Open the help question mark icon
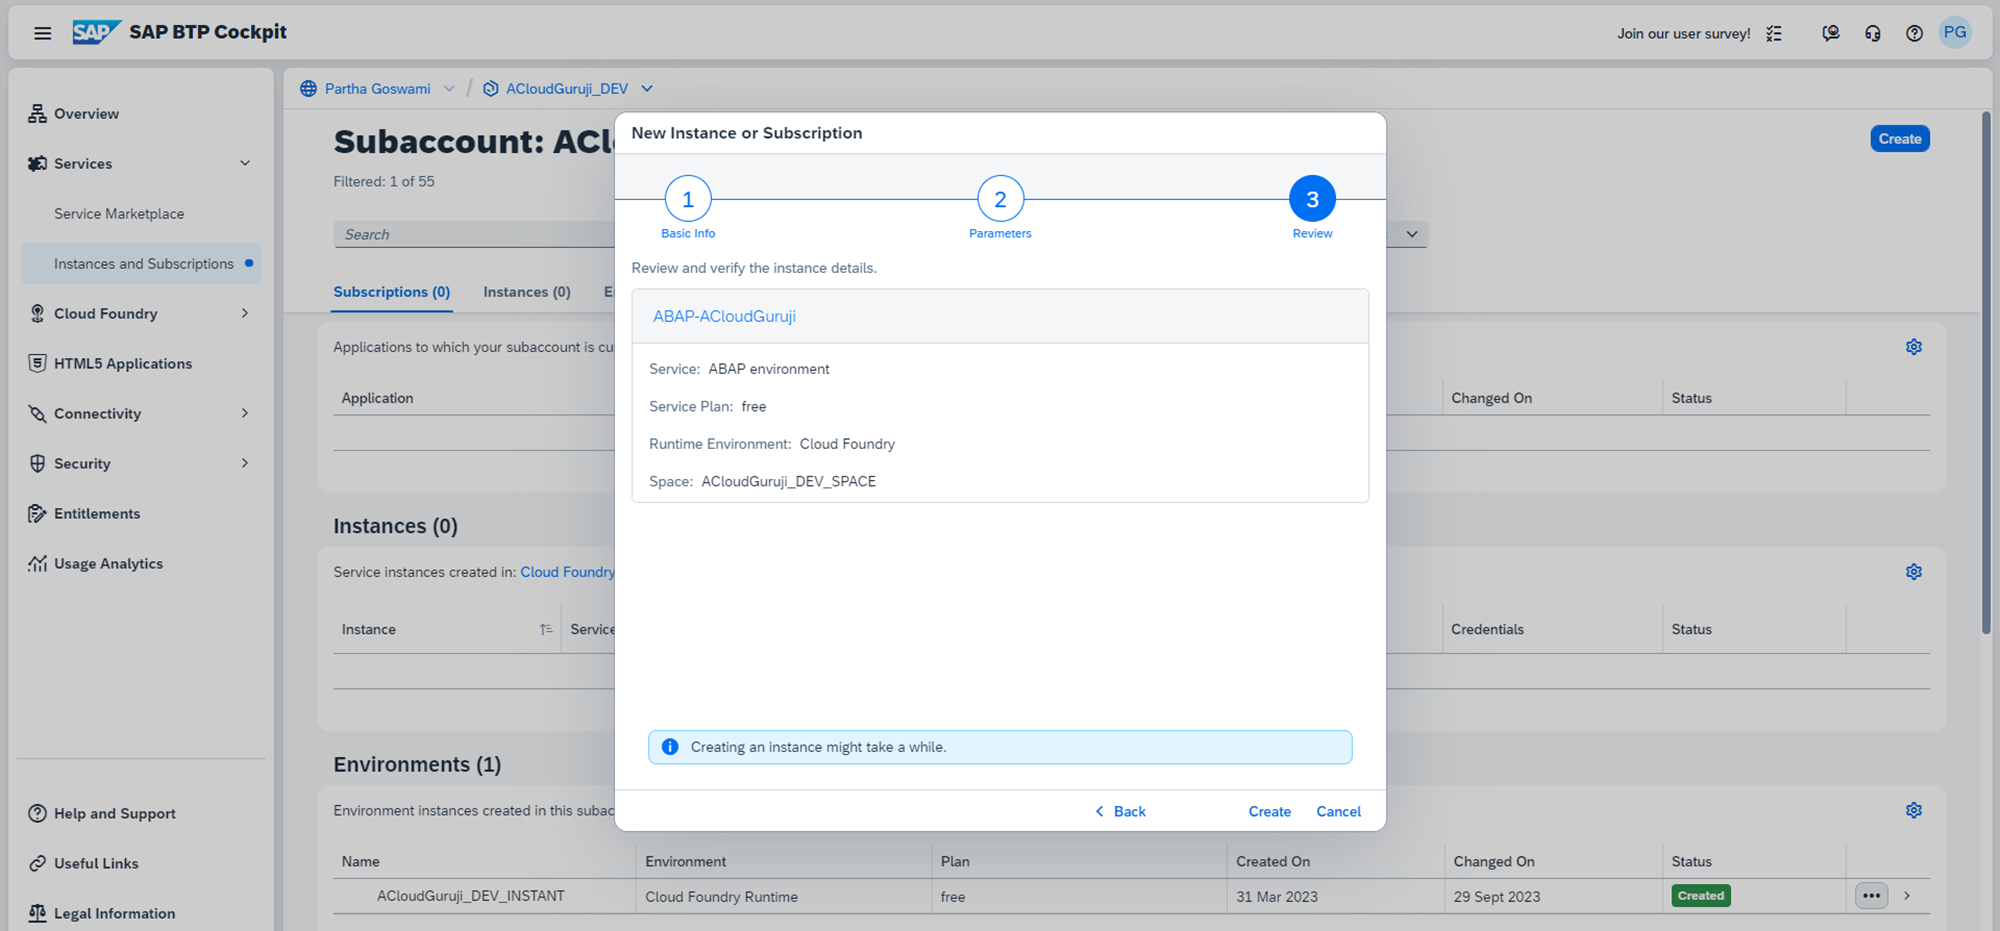 pos(1914,33)
